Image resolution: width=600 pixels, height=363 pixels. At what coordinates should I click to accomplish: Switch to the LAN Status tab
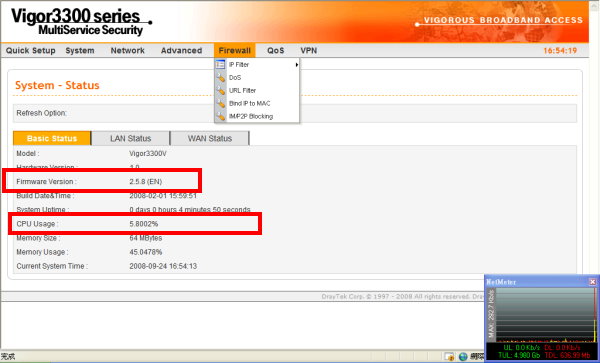131,138
